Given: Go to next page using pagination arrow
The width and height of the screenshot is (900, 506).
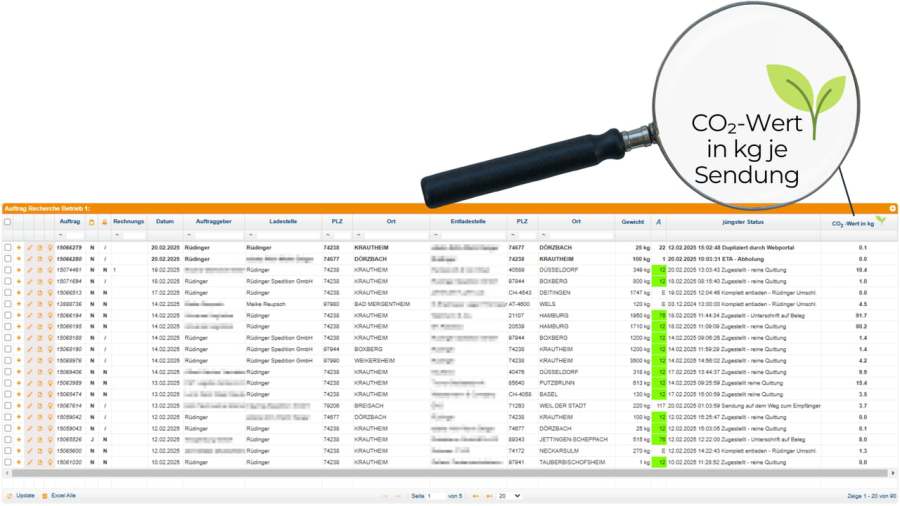Looking at the screenshot, I should 476,496.
